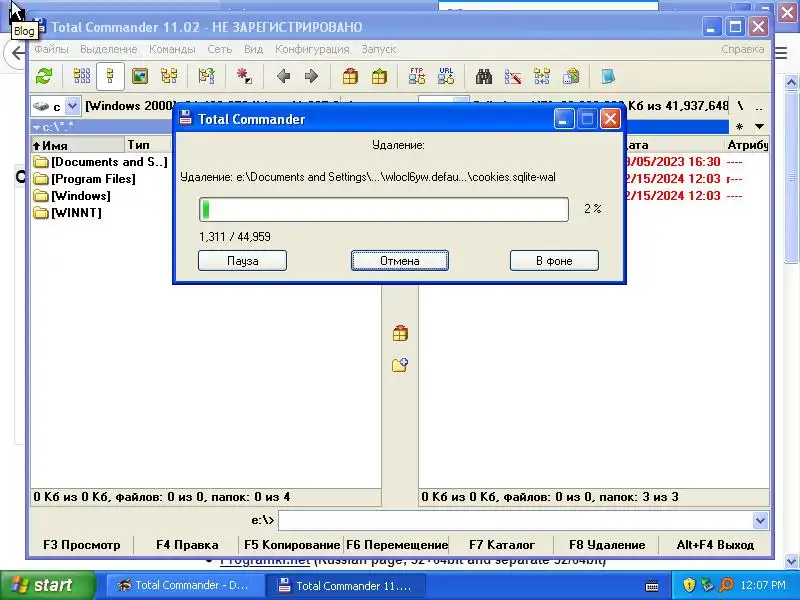Click the on-screen keyboard icon on taskbar

652,585
